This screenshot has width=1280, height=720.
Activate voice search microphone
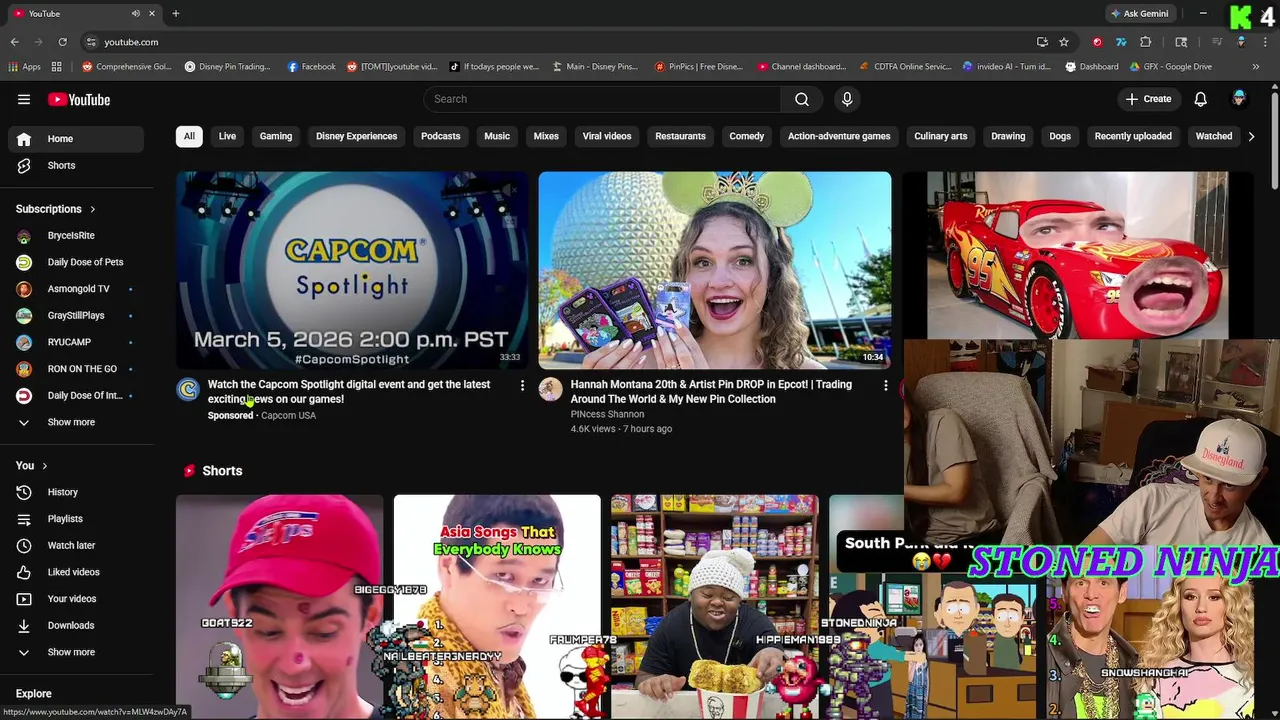tap(847, 99)
